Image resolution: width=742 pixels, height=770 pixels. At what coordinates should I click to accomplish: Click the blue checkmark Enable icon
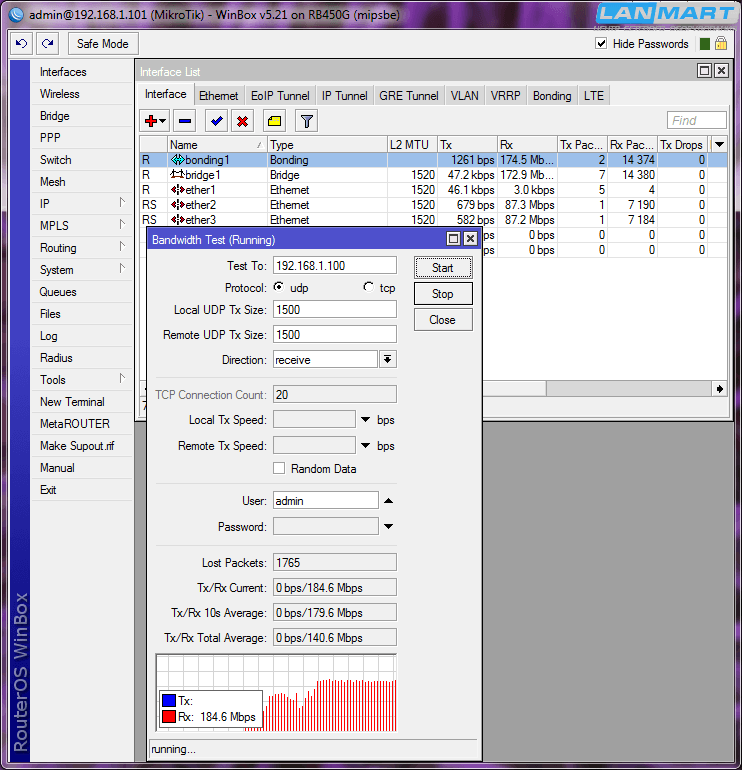tap(217, 121)
